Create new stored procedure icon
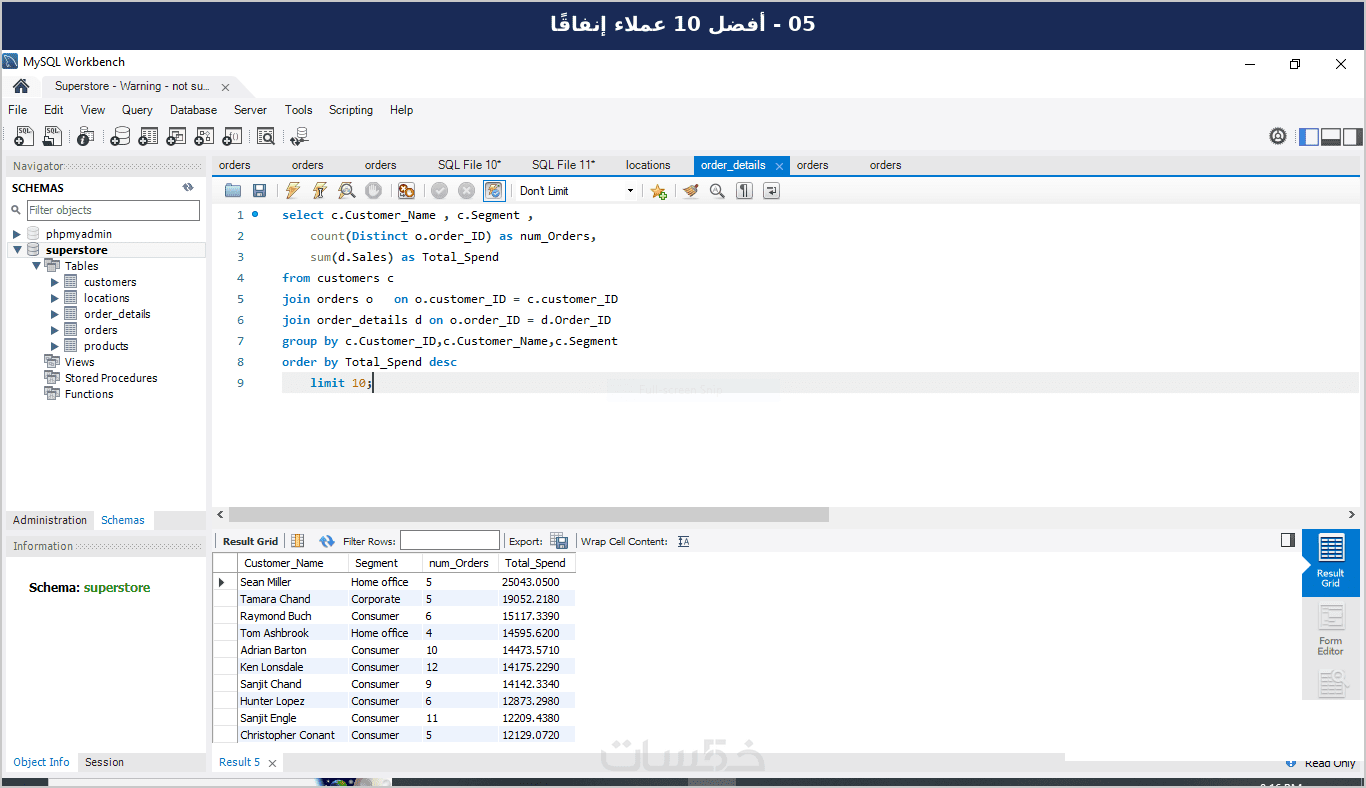 pyautogui.click(x=204, y=136)
